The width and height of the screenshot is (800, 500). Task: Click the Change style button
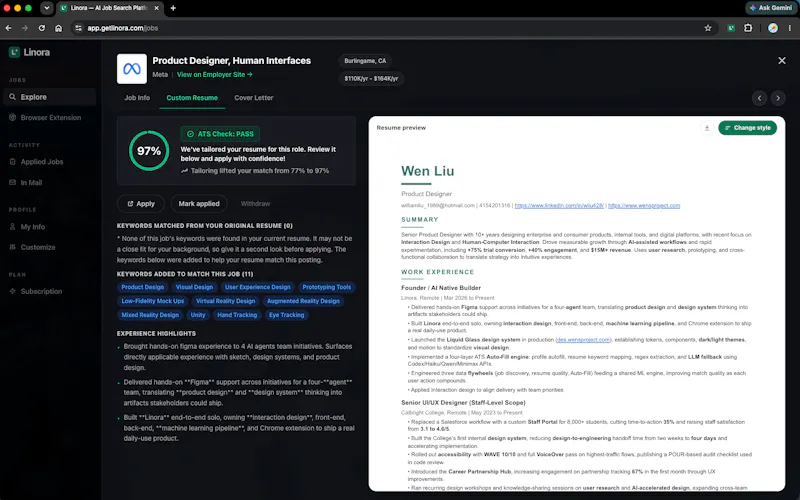[x=747, y=128]
